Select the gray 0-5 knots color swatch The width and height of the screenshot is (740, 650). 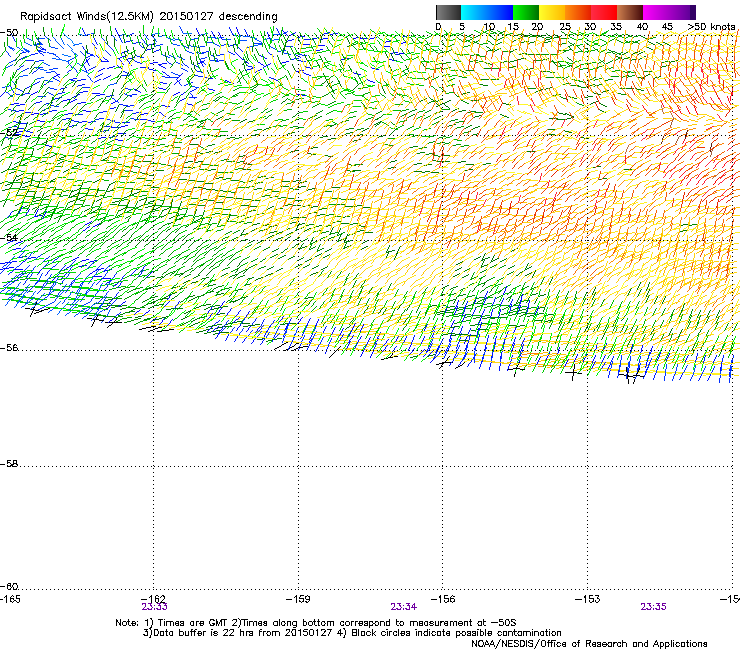point(448,12)
